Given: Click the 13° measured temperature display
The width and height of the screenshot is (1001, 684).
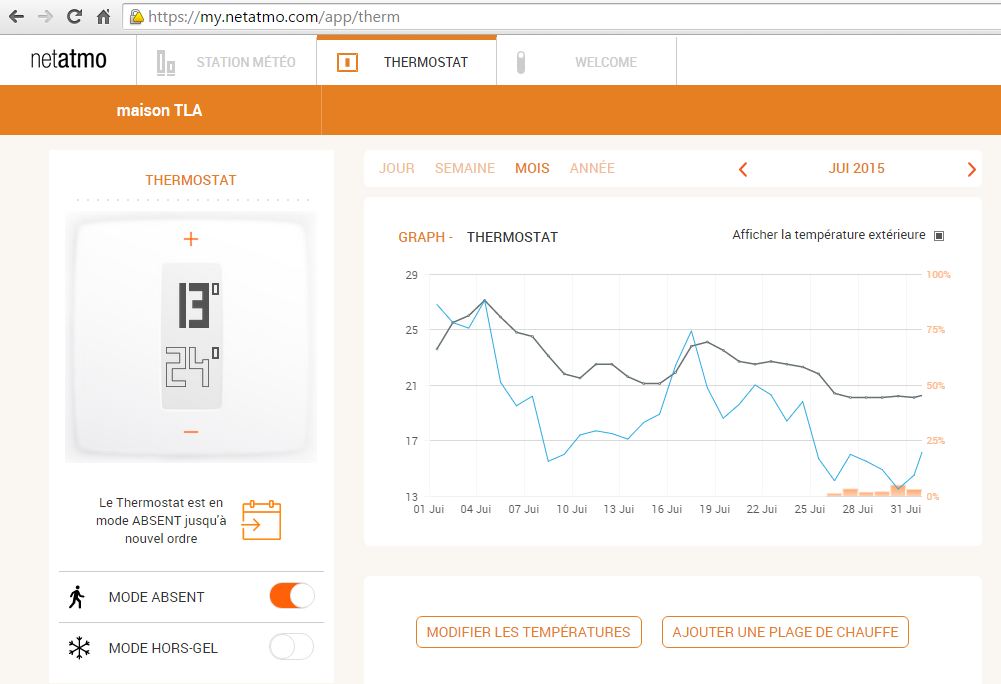Looking at the screenshot, I should tap(198, 305).
